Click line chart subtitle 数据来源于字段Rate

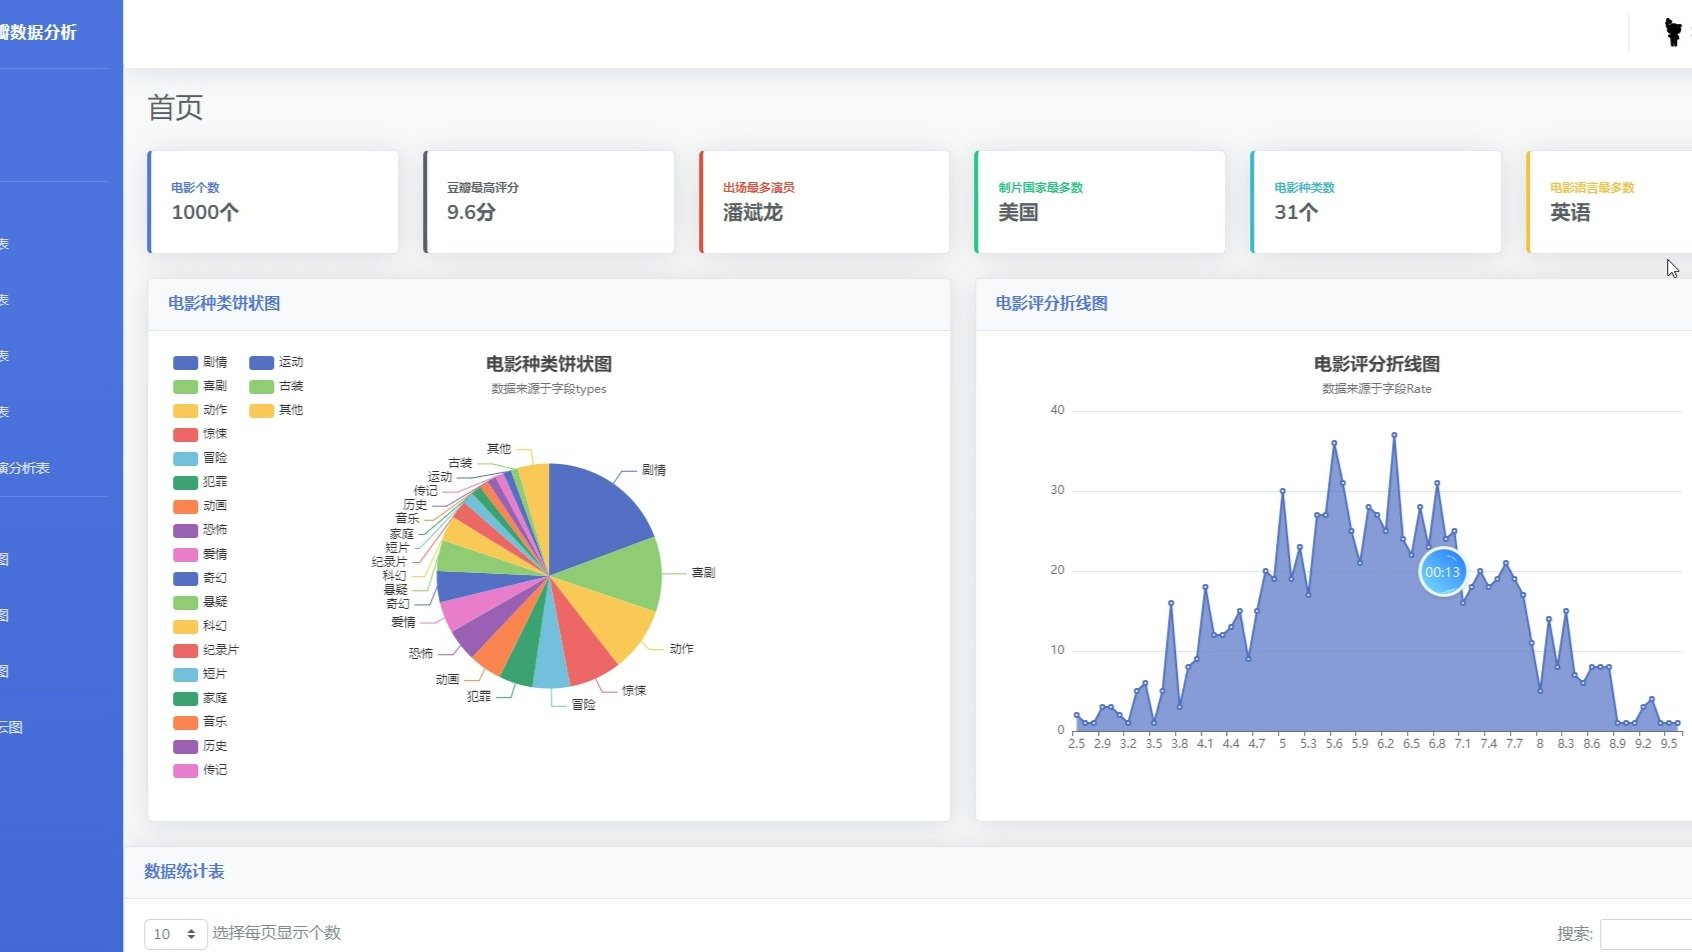pos(1376,389)
